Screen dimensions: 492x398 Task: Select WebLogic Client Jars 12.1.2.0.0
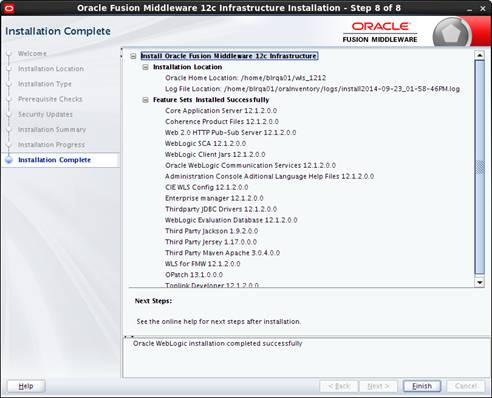[x=215, y=155]
